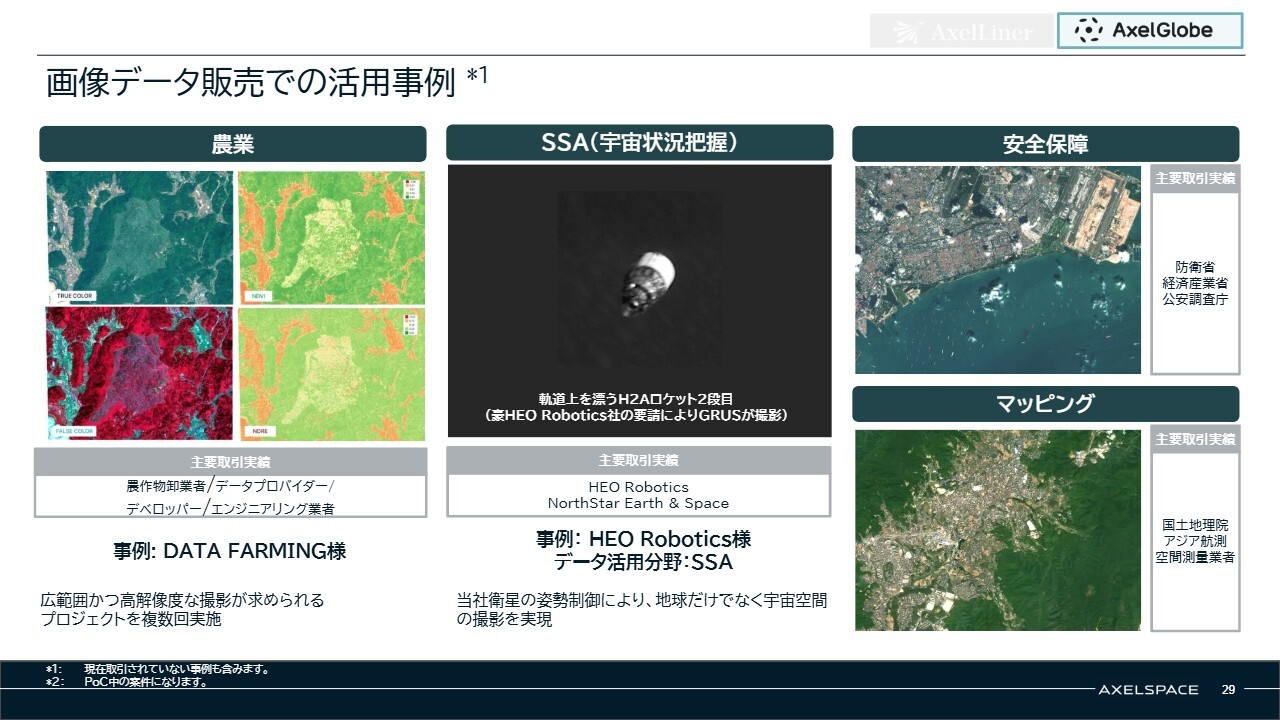Select the 安全保障 header bar
The height and width of the screenshot is (720, 1280).
tap(1045, 144)
